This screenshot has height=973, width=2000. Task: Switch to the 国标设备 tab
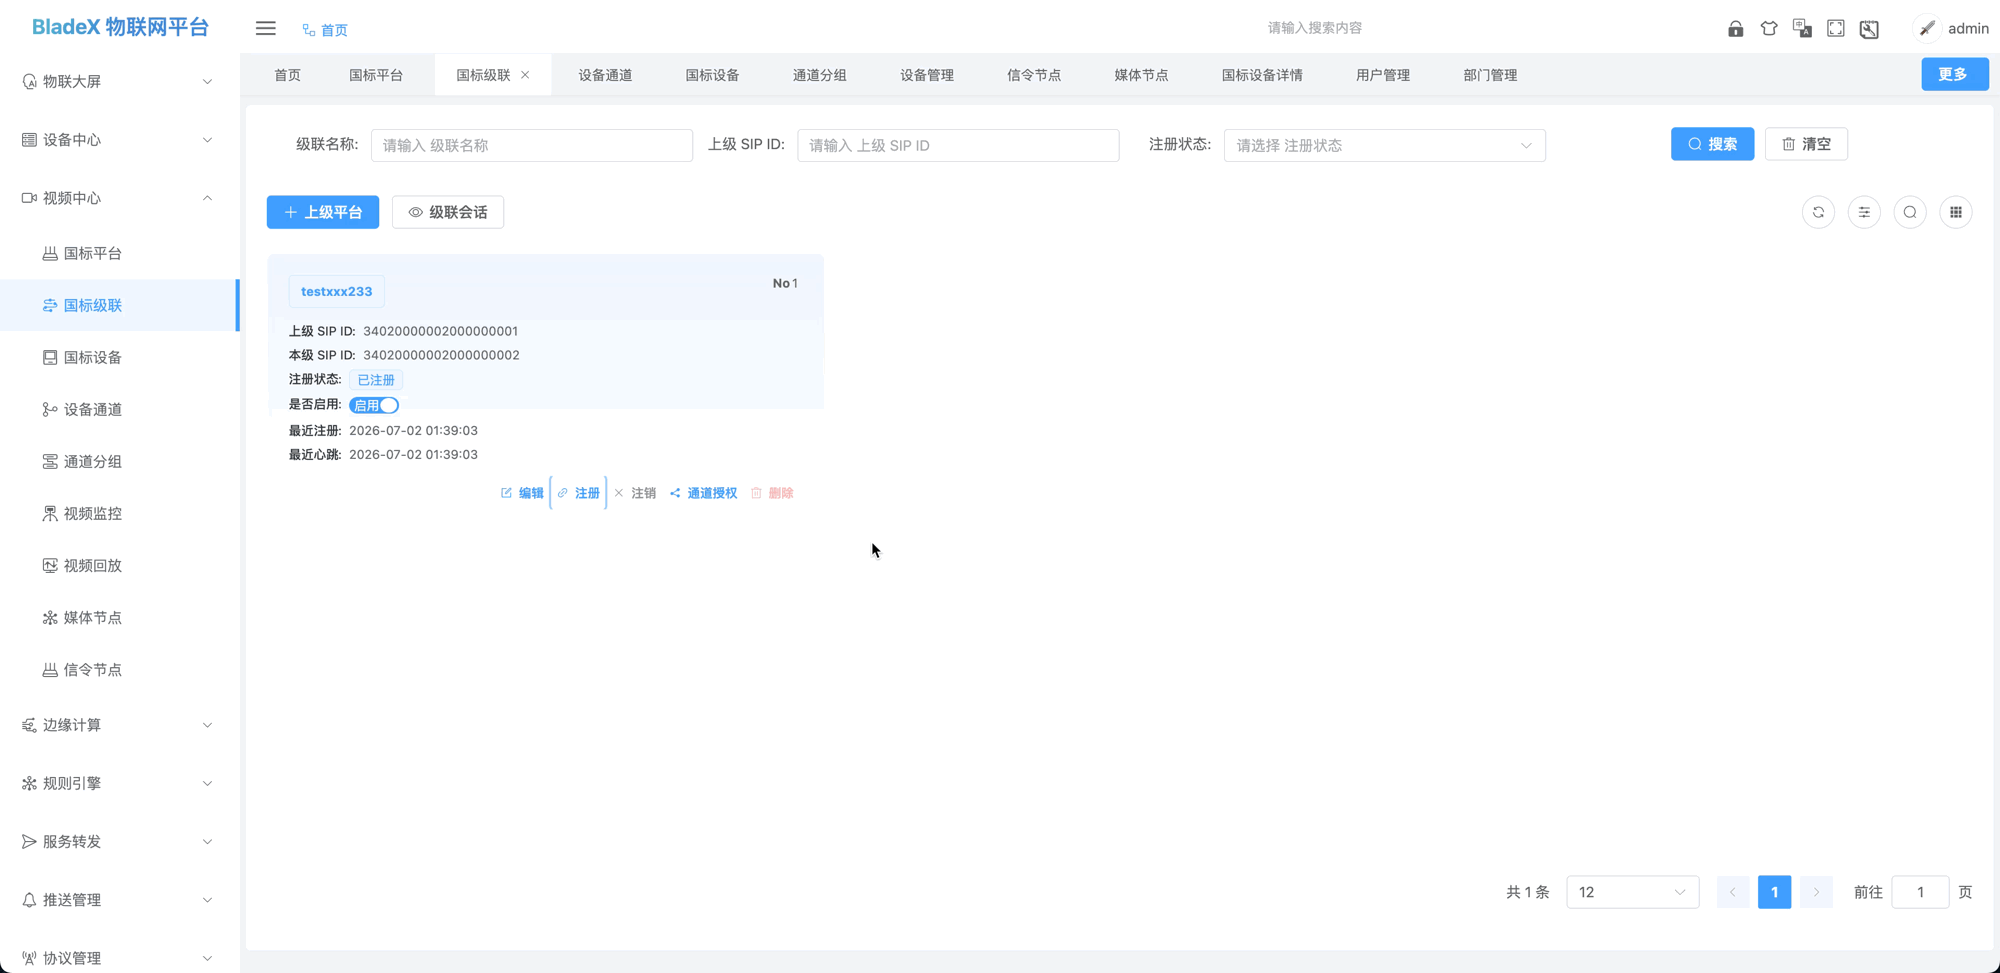tap(712, 75)
